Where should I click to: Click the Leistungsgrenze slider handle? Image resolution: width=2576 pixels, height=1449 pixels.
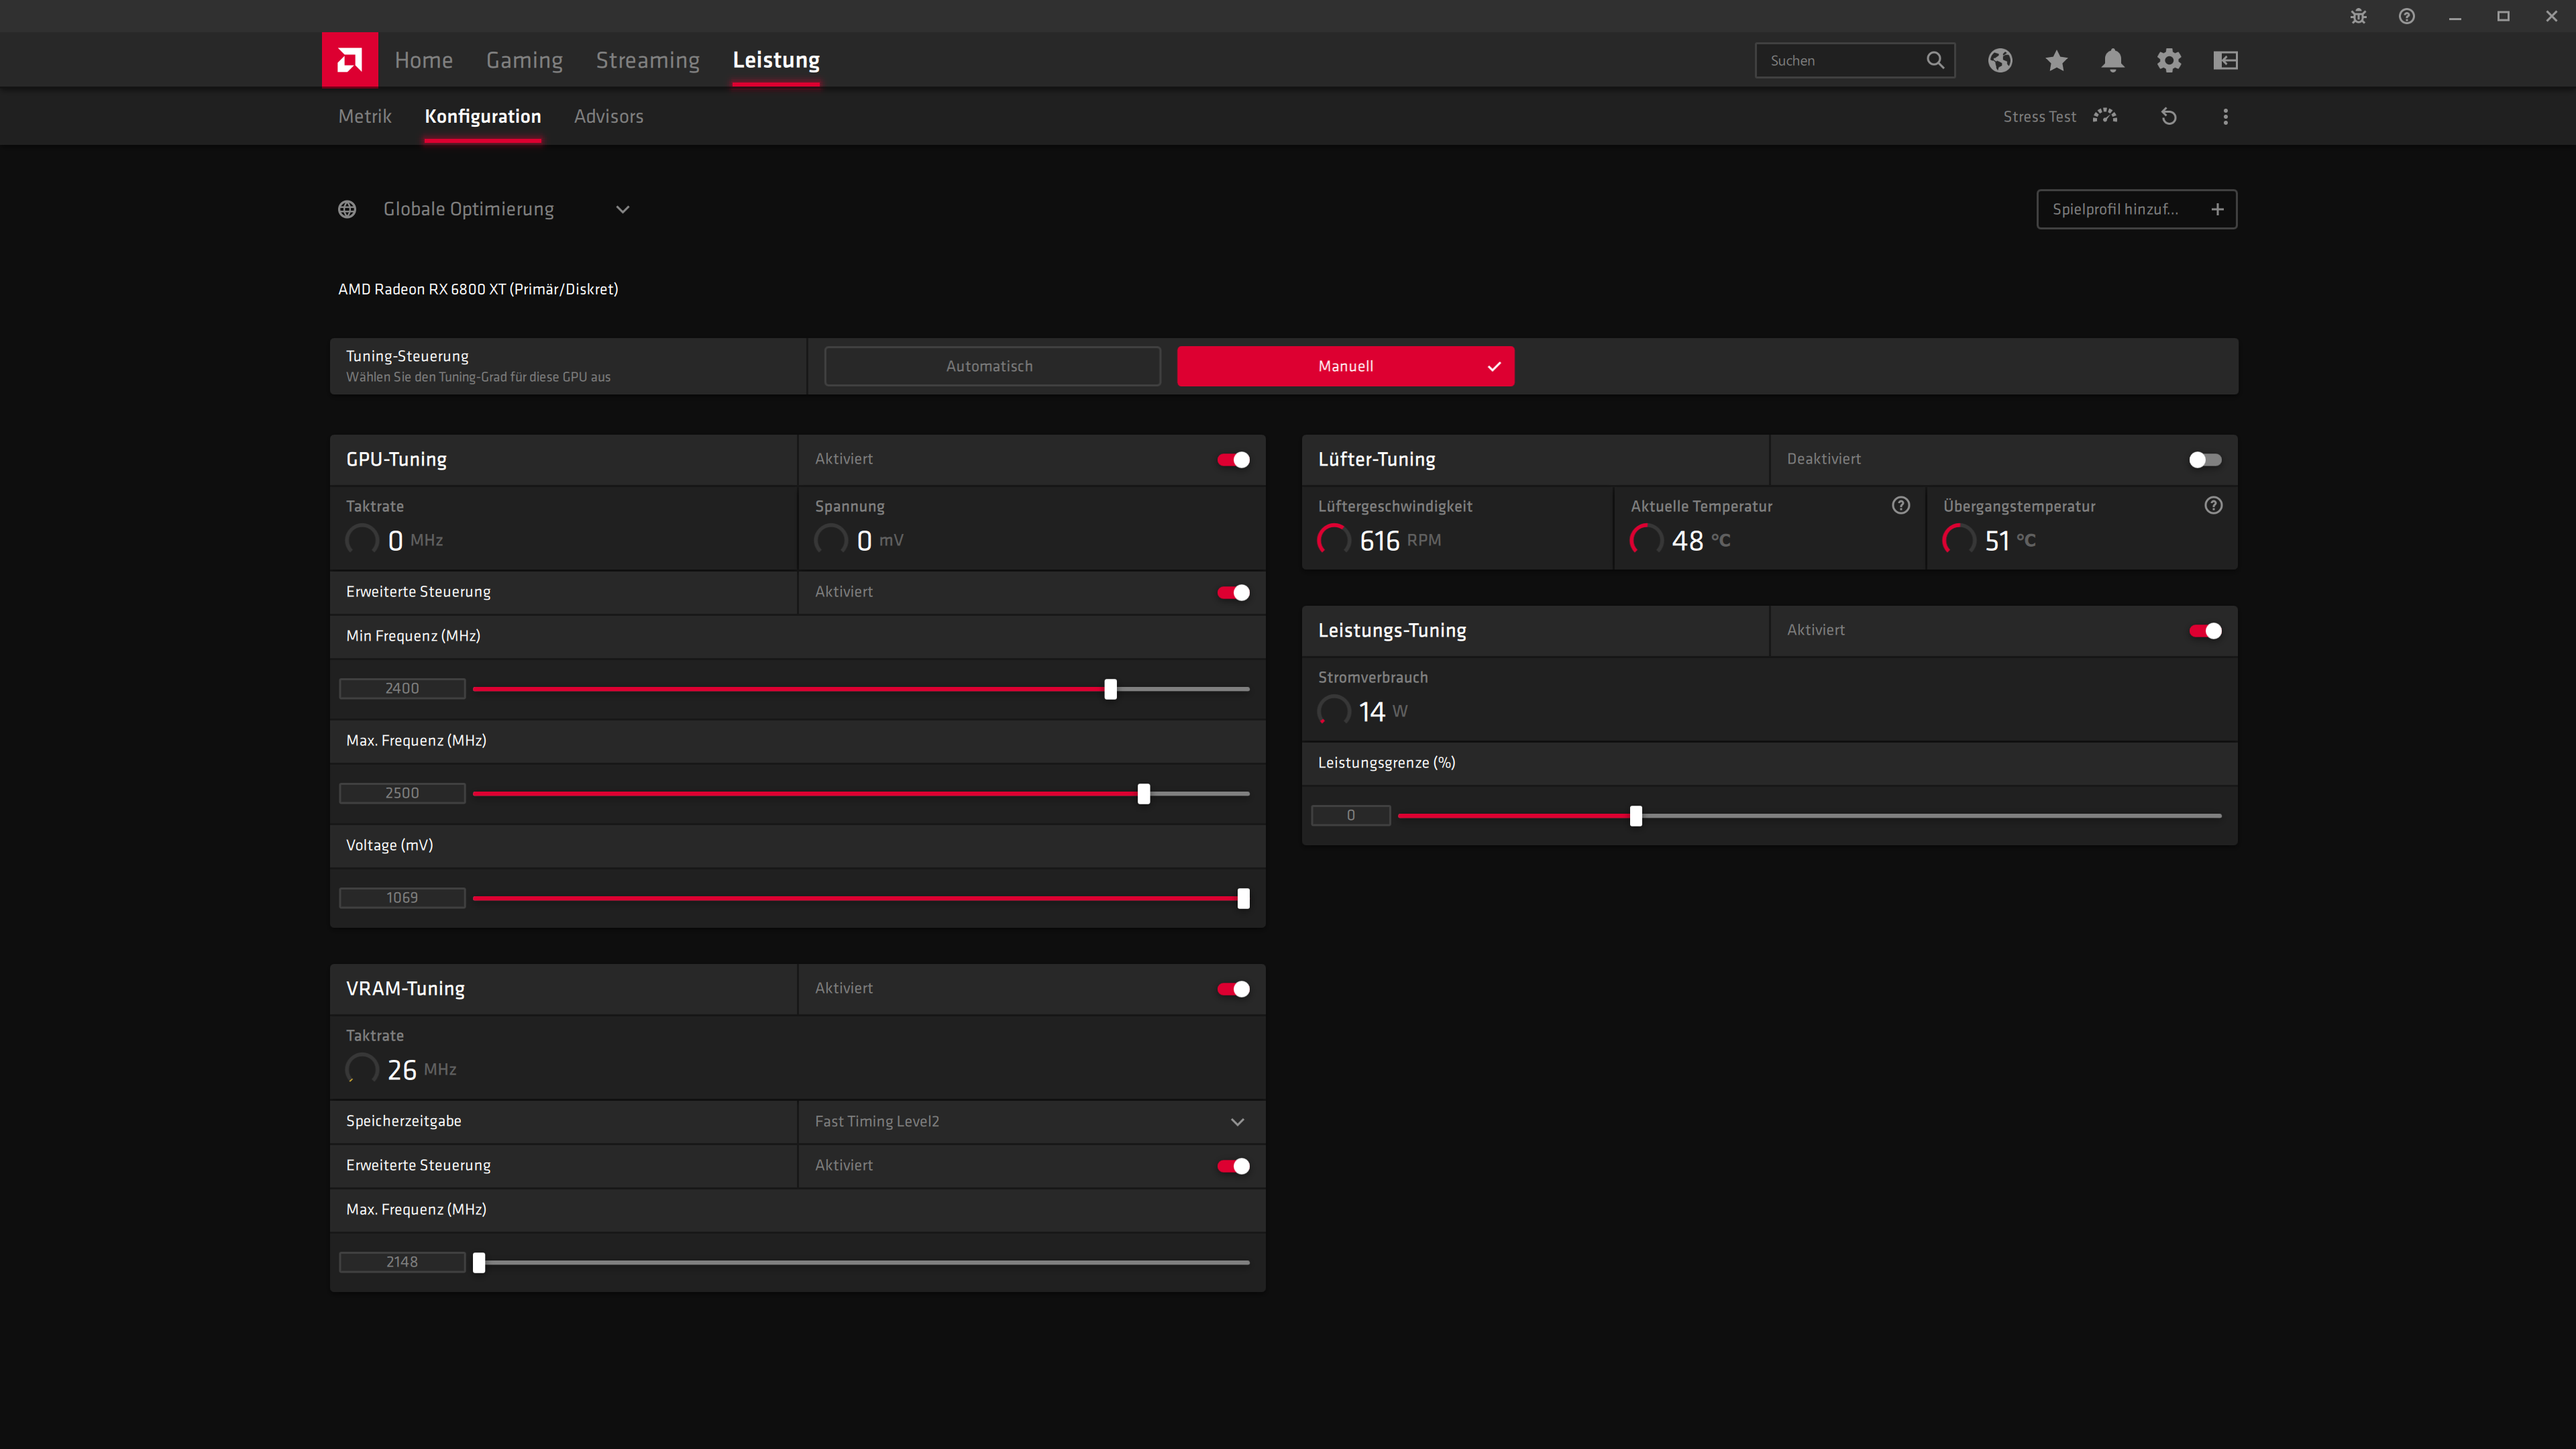pos(1635,816)
